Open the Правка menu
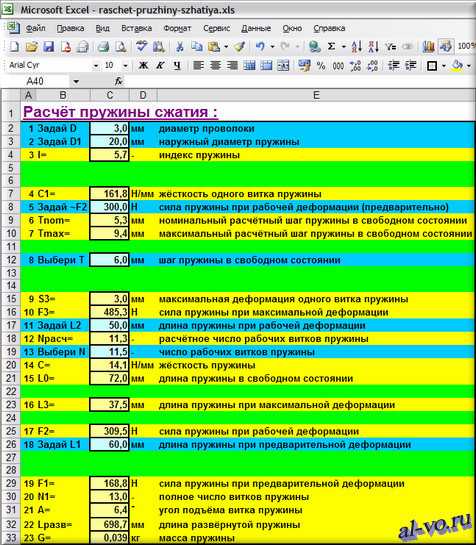Viewport: 476px width, 545px height. click(x=70, y=28)
